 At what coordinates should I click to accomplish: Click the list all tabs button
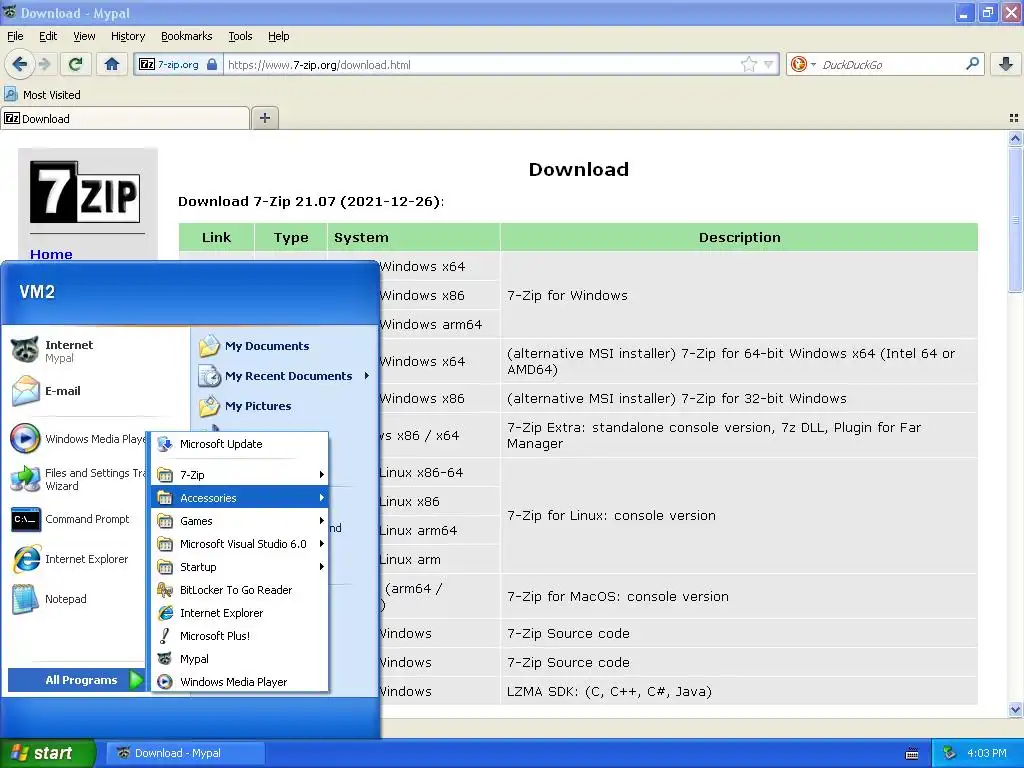(1014, 118)
